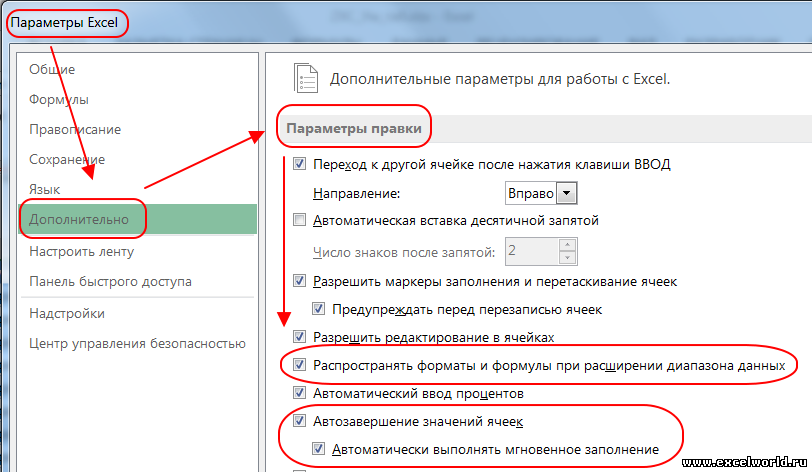Open the Формулы category

point(59,99)
